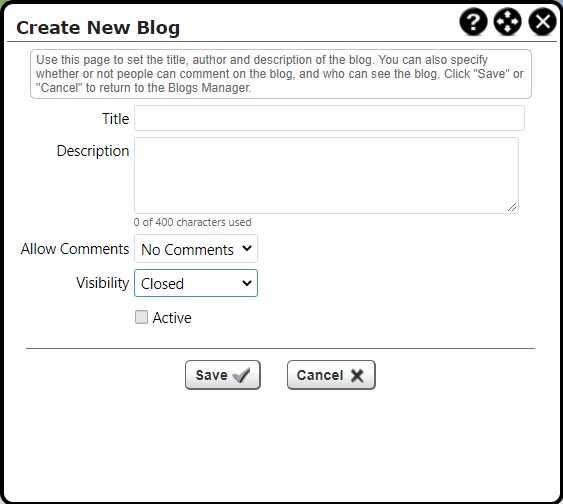Click the four-arrow move dialog icon
The width and height of the screenshot is (563, 504).
pos(508,22)
